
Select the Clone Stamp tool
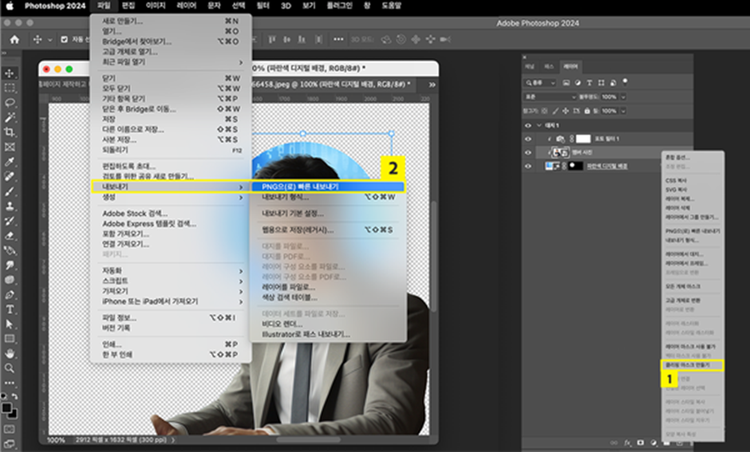[x=10, y=206]
